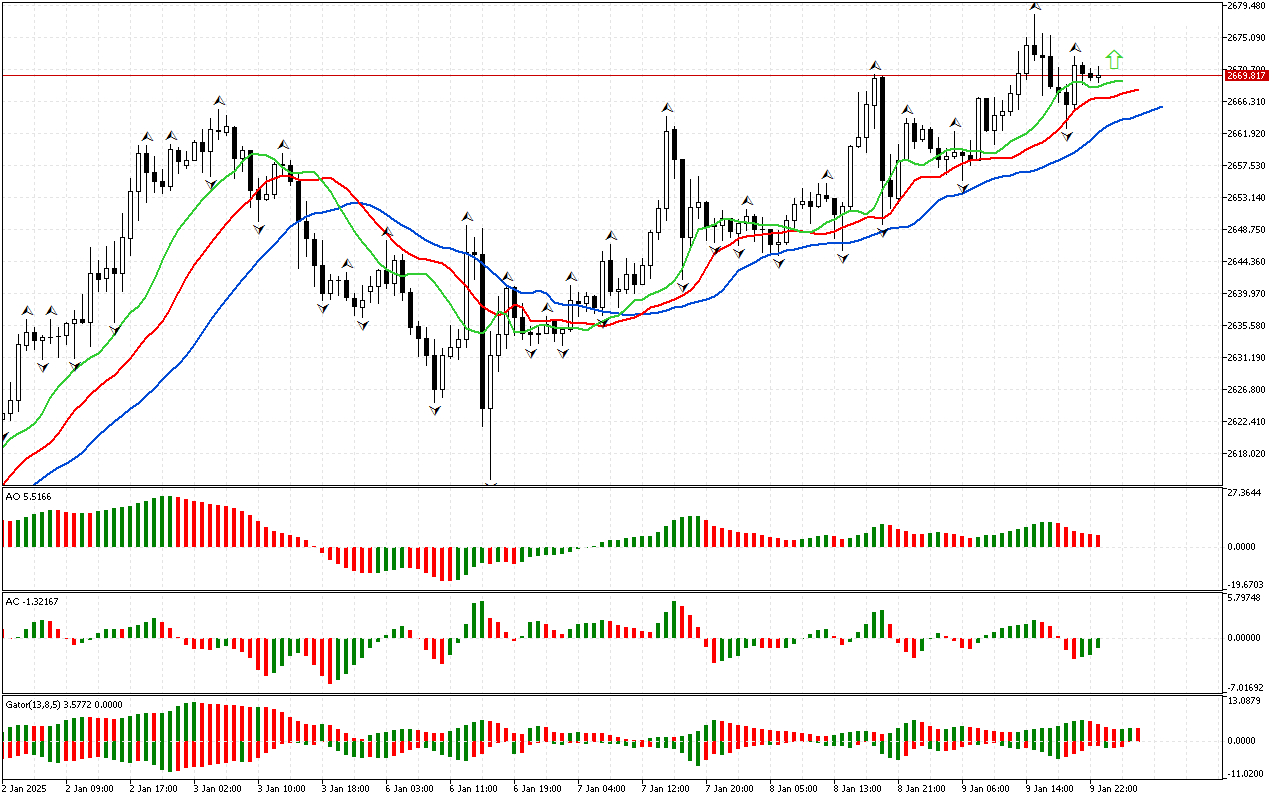This screenshot has height=800, width=1280.
Task: Click the AO scale maximum 27.3644
Action: (x=1243, y=494)
